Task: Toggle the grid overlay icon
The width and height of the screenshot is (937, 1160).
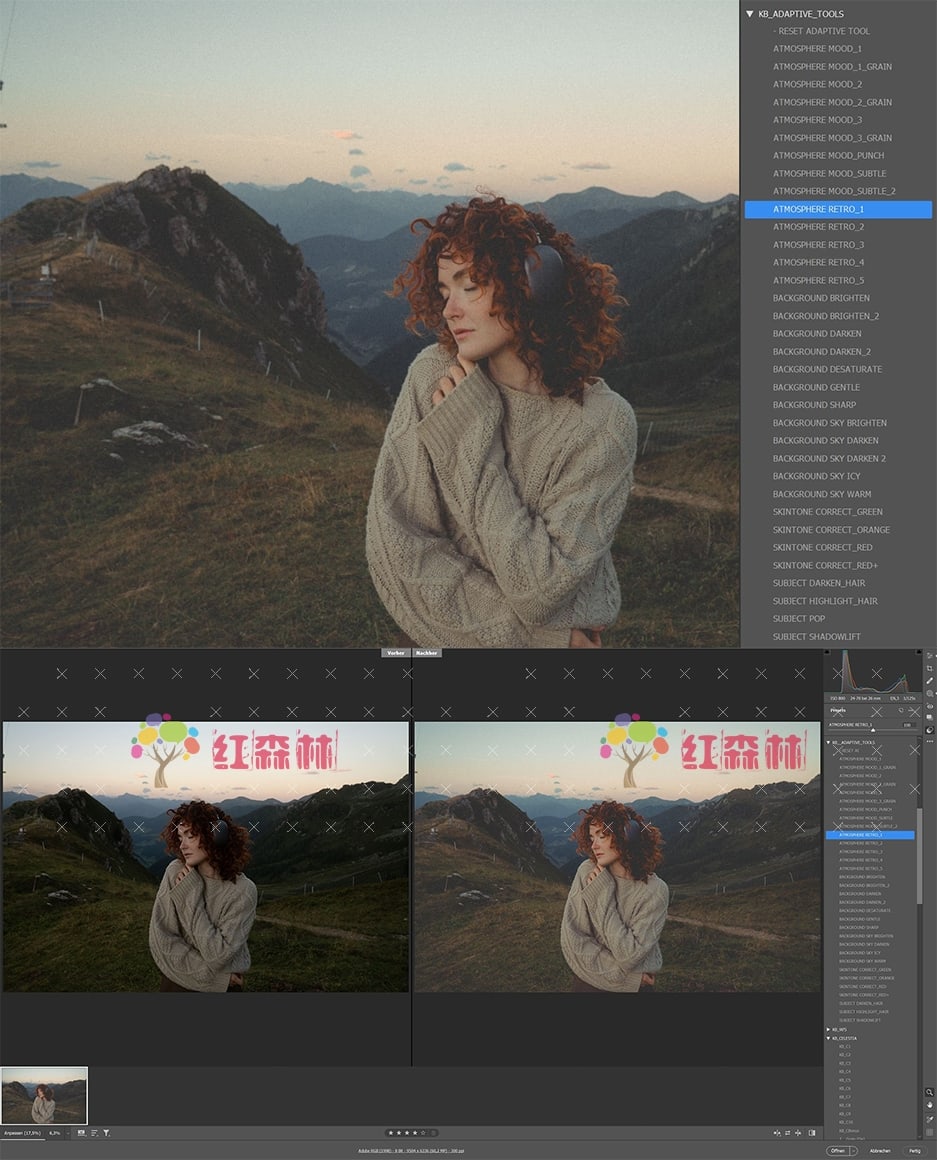Action: [930, 1133]
